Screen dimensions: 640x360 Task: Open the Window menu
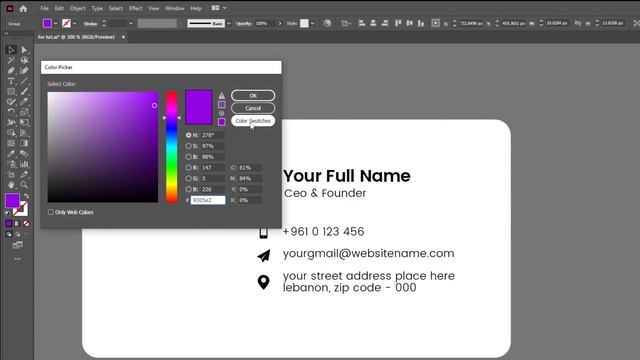[175, 8]
